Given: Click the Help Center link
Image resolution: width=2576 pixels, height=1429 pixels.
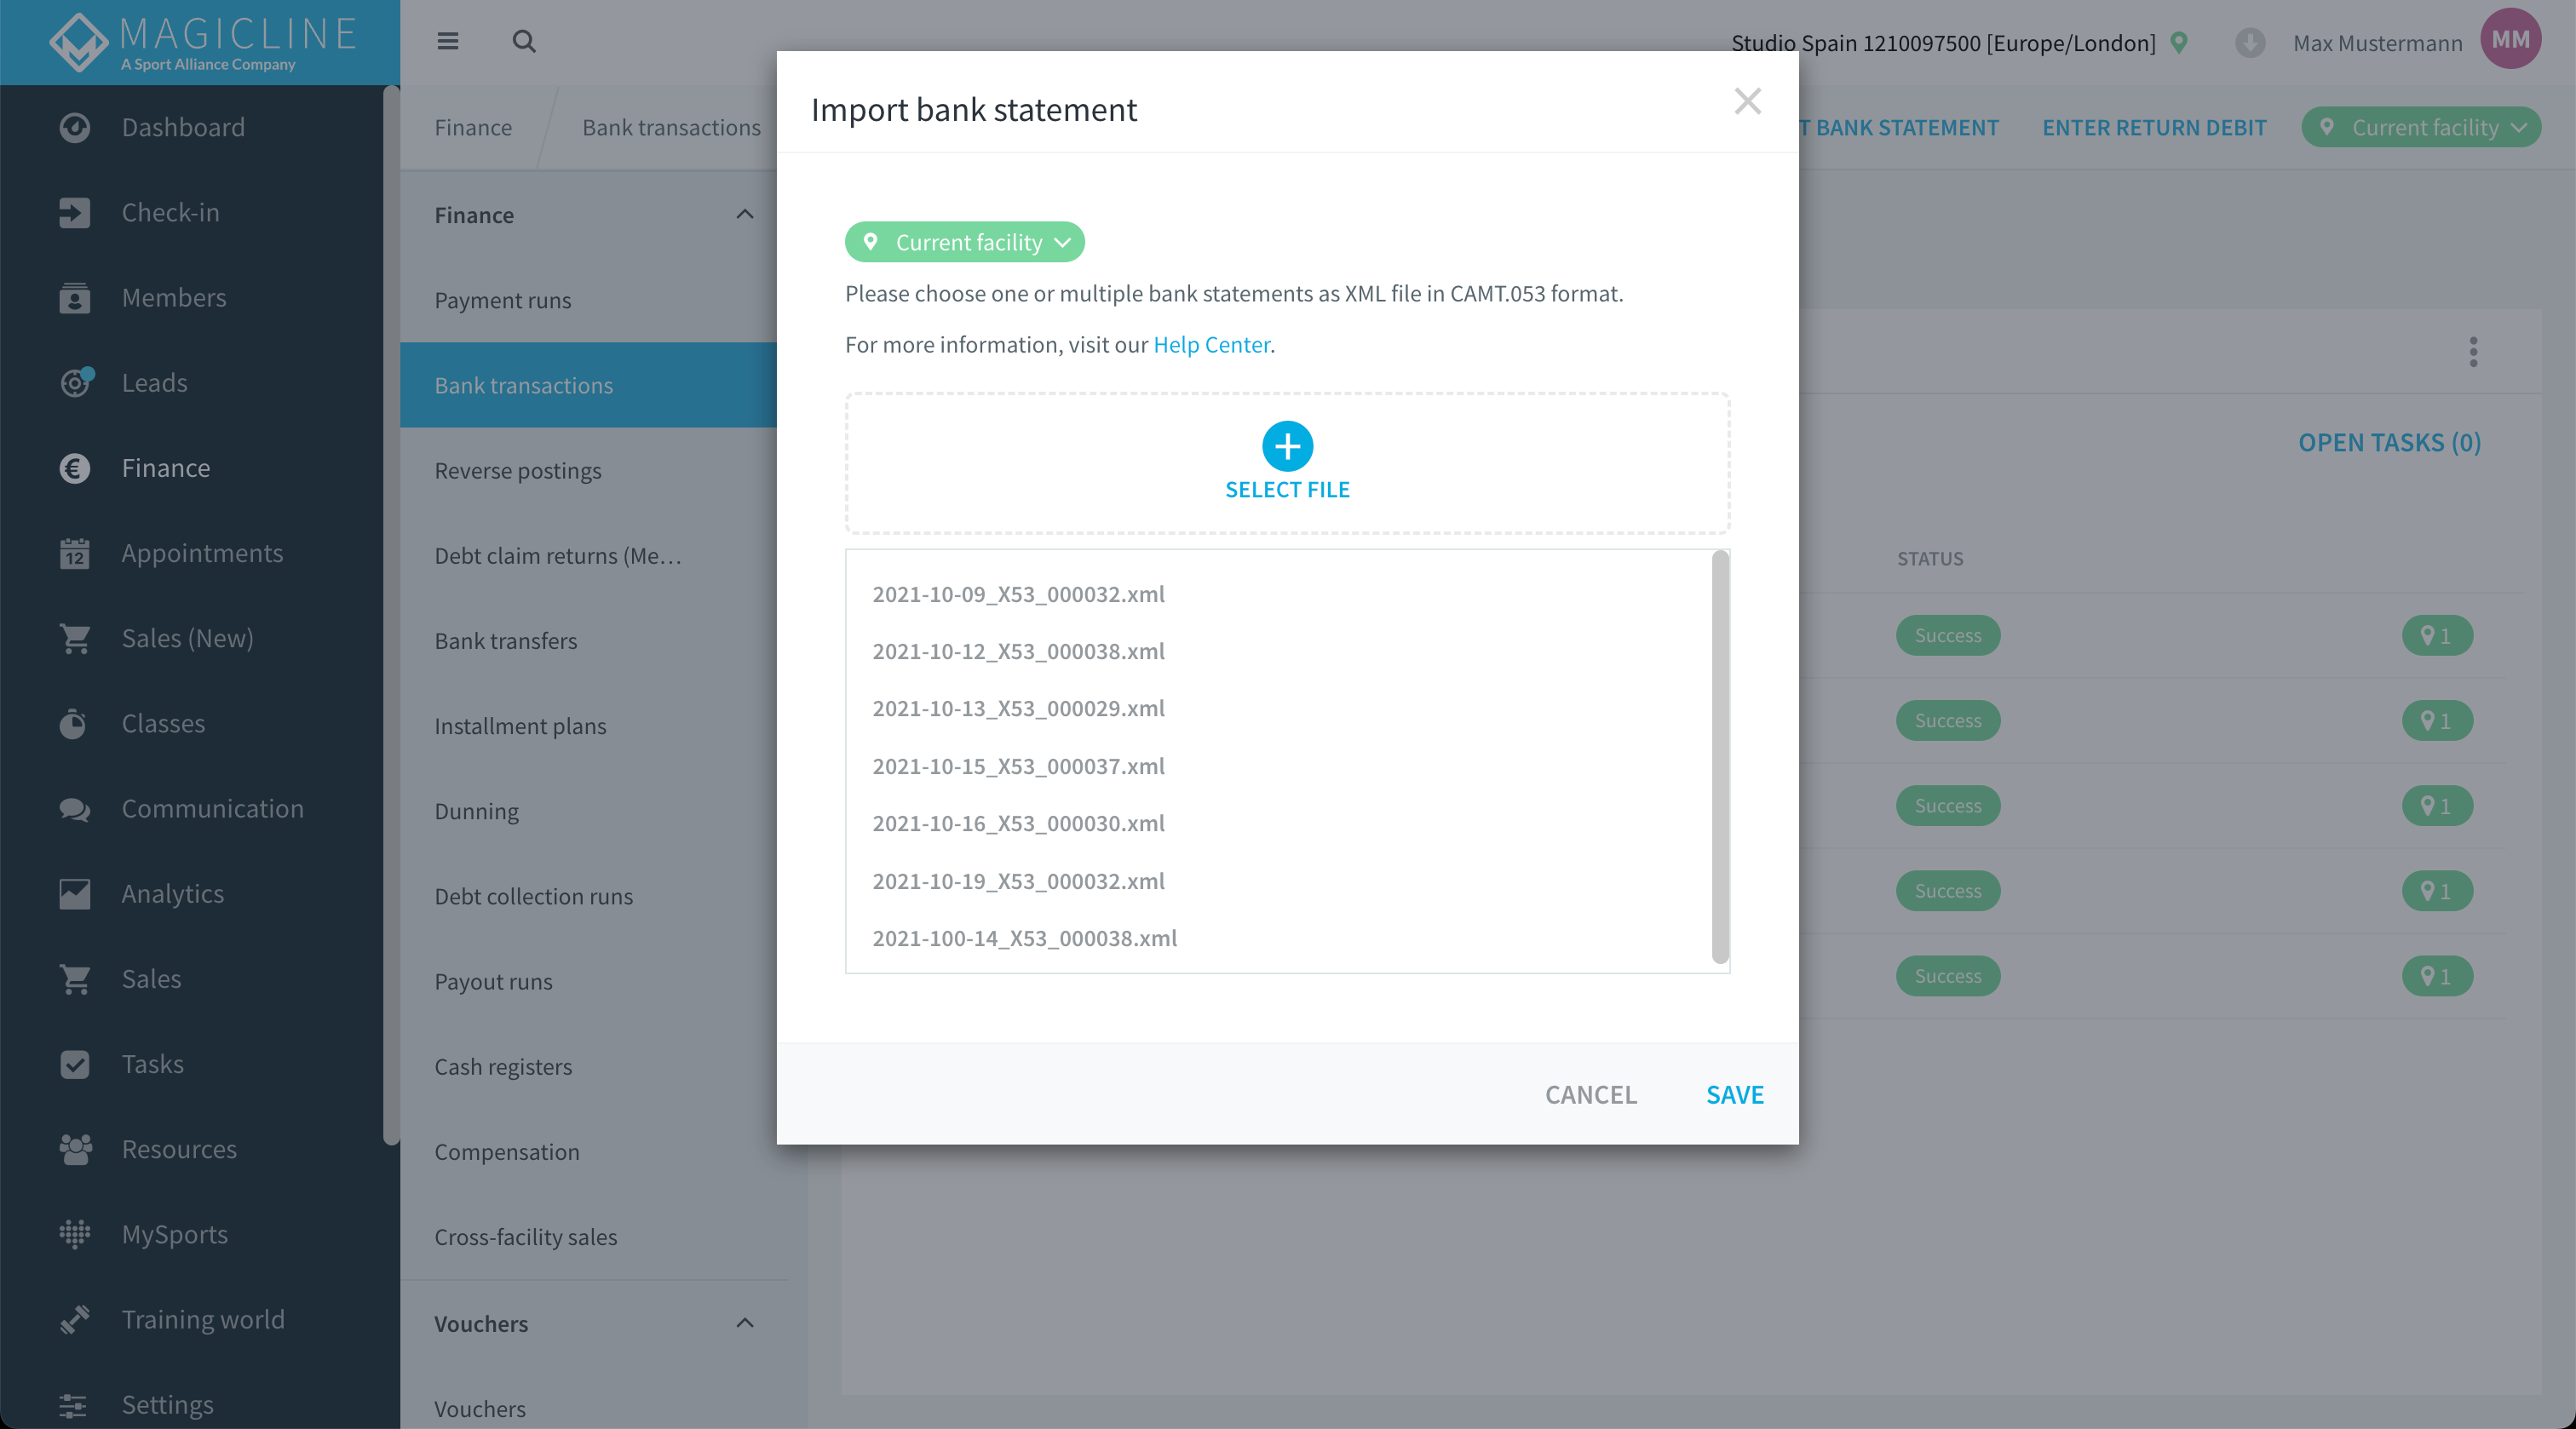Looking at the screenshot, I should pos(1211,344).
